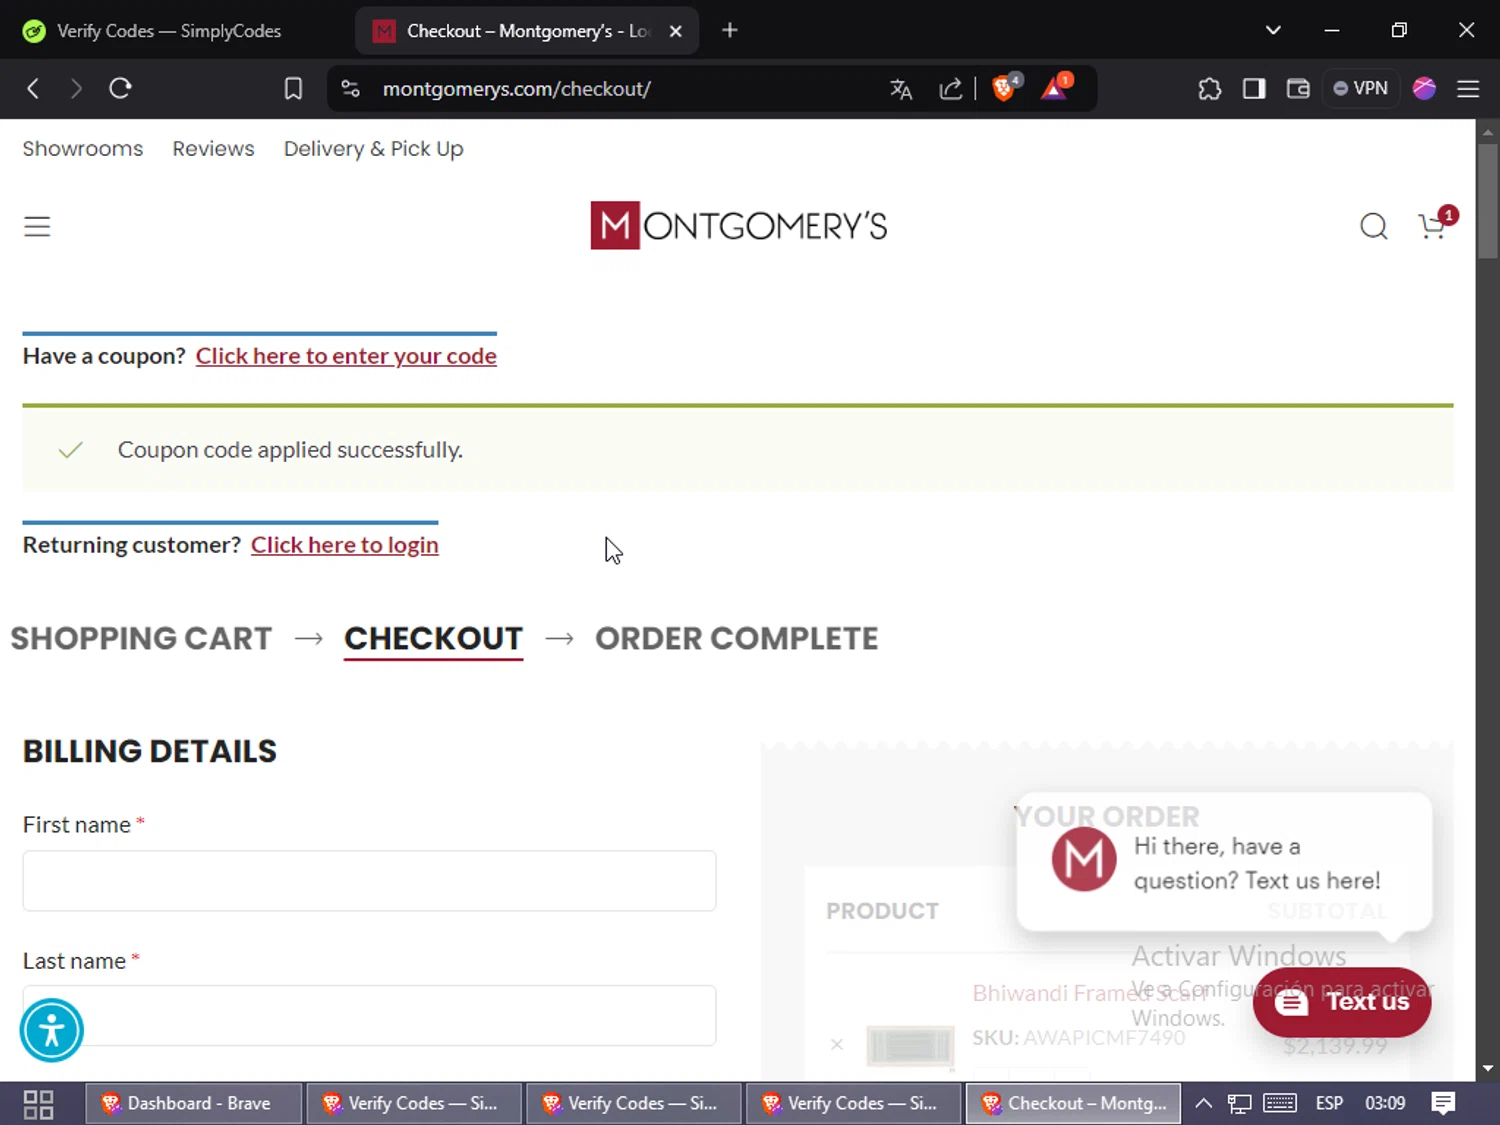The height and width of the screenshot is (1125, 1500).
Task: Open Brave Rewards triangle icon
Action: click(1056, 88)
